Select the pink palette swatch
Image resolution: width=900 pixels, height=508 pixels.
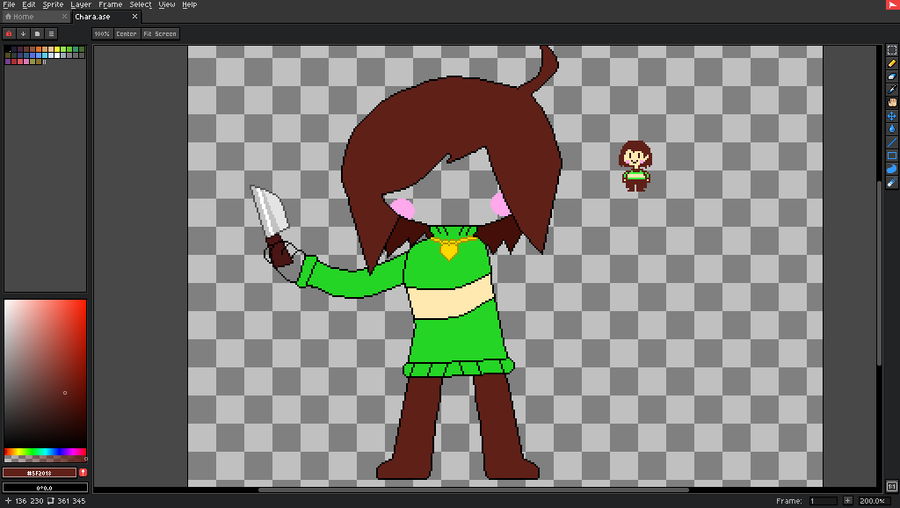(26, 61)
